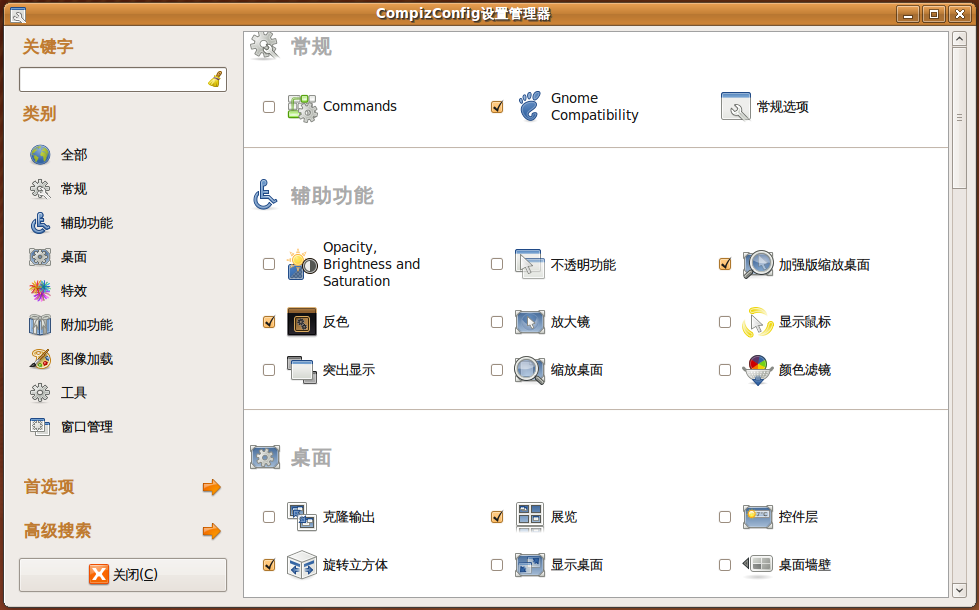
Task: Click the vertical scrollbar thumb
Action: click(960, 117)
